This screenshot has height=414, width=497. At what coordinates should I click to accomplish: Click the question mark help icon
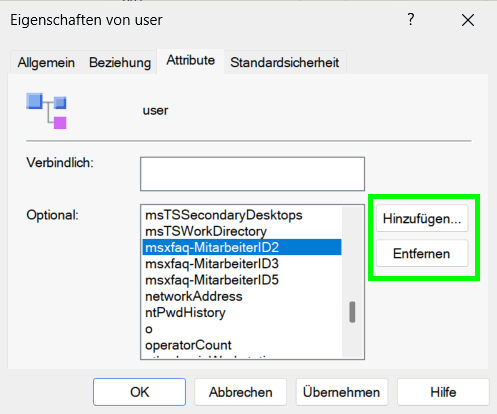[411, 20]
